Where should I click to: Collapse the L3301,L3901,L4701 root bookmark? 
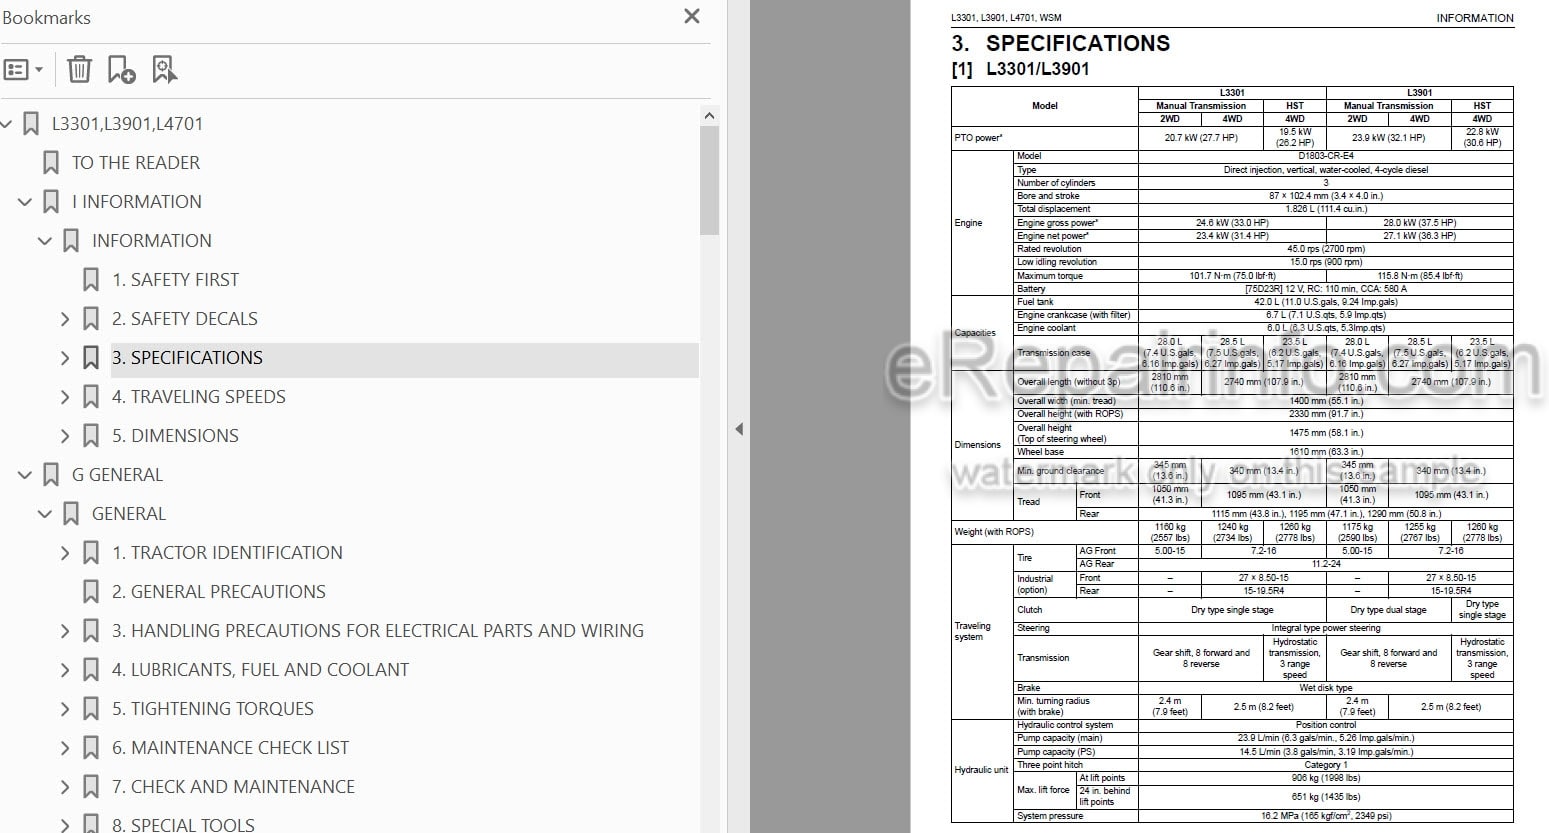point(6,124)
